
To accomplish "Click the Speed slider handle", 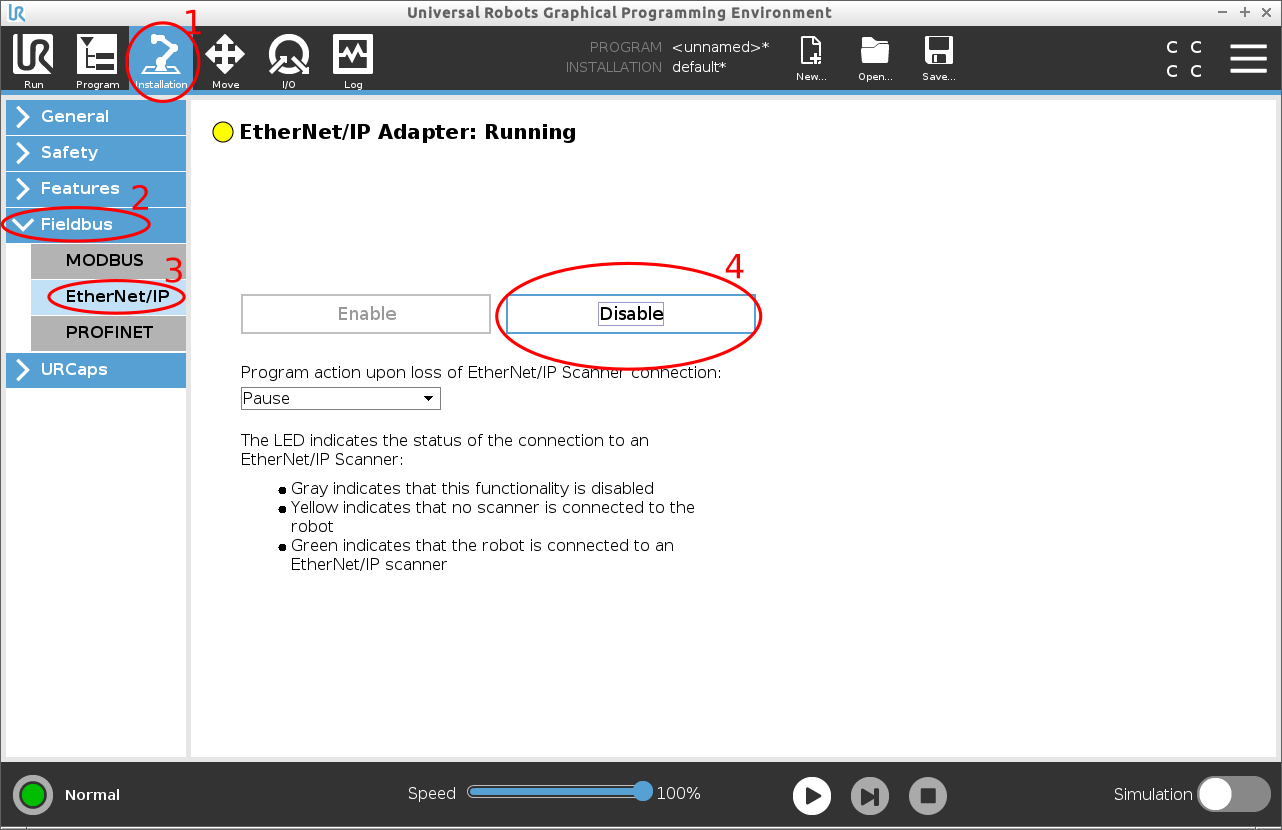I will pos(643,792).
